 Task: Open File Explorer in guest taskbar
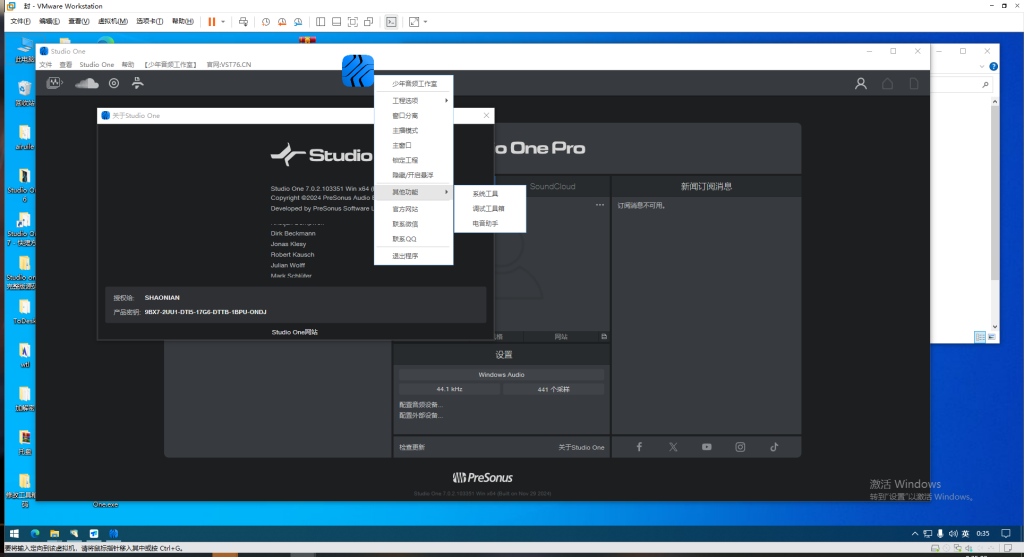(54, 533)
